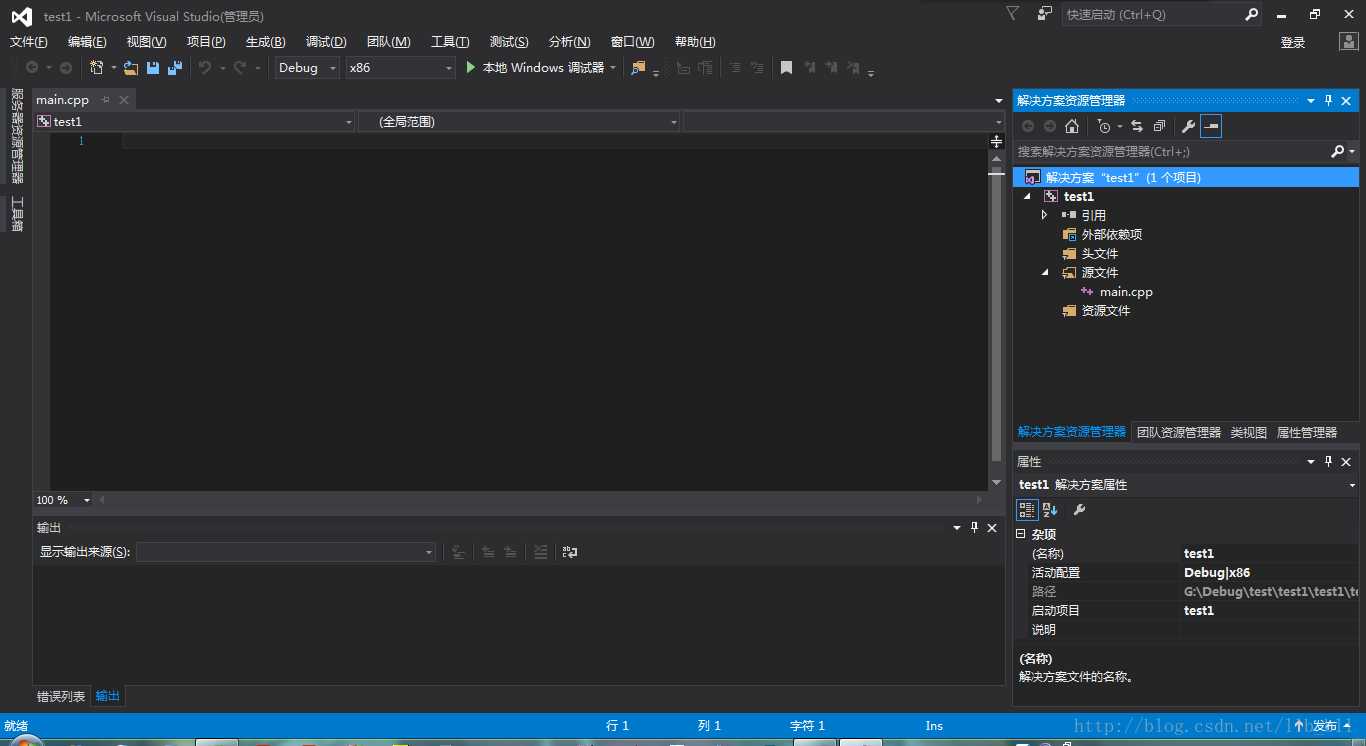
Task: Open the 服务器资源管理器 side tab
Action: pyautogui.click(x=17, y=136)
